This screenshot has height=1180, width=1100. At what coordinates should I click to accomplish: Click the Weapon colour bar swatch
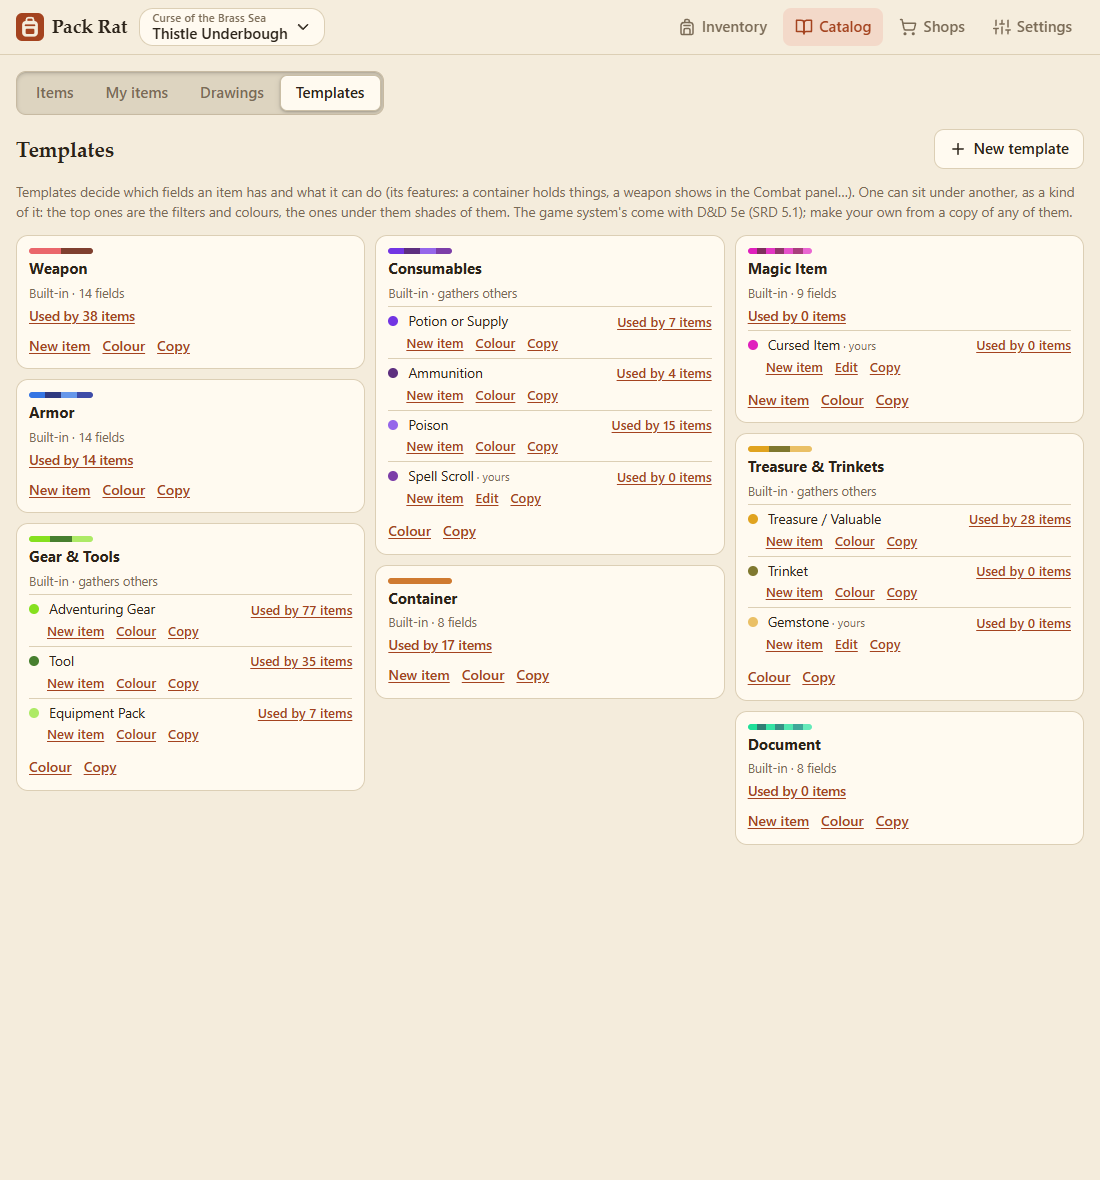point(61,251)
